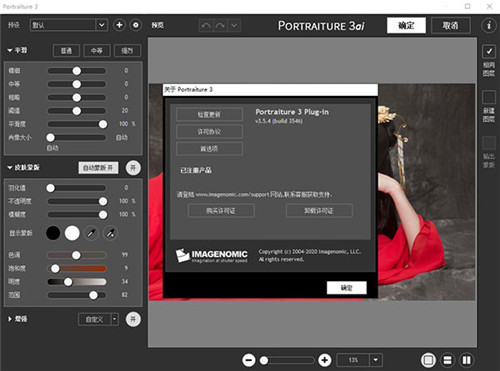The width and height of the screenshot is (500, 371).
Task: Click Buy License button
Action: (221, 211)
